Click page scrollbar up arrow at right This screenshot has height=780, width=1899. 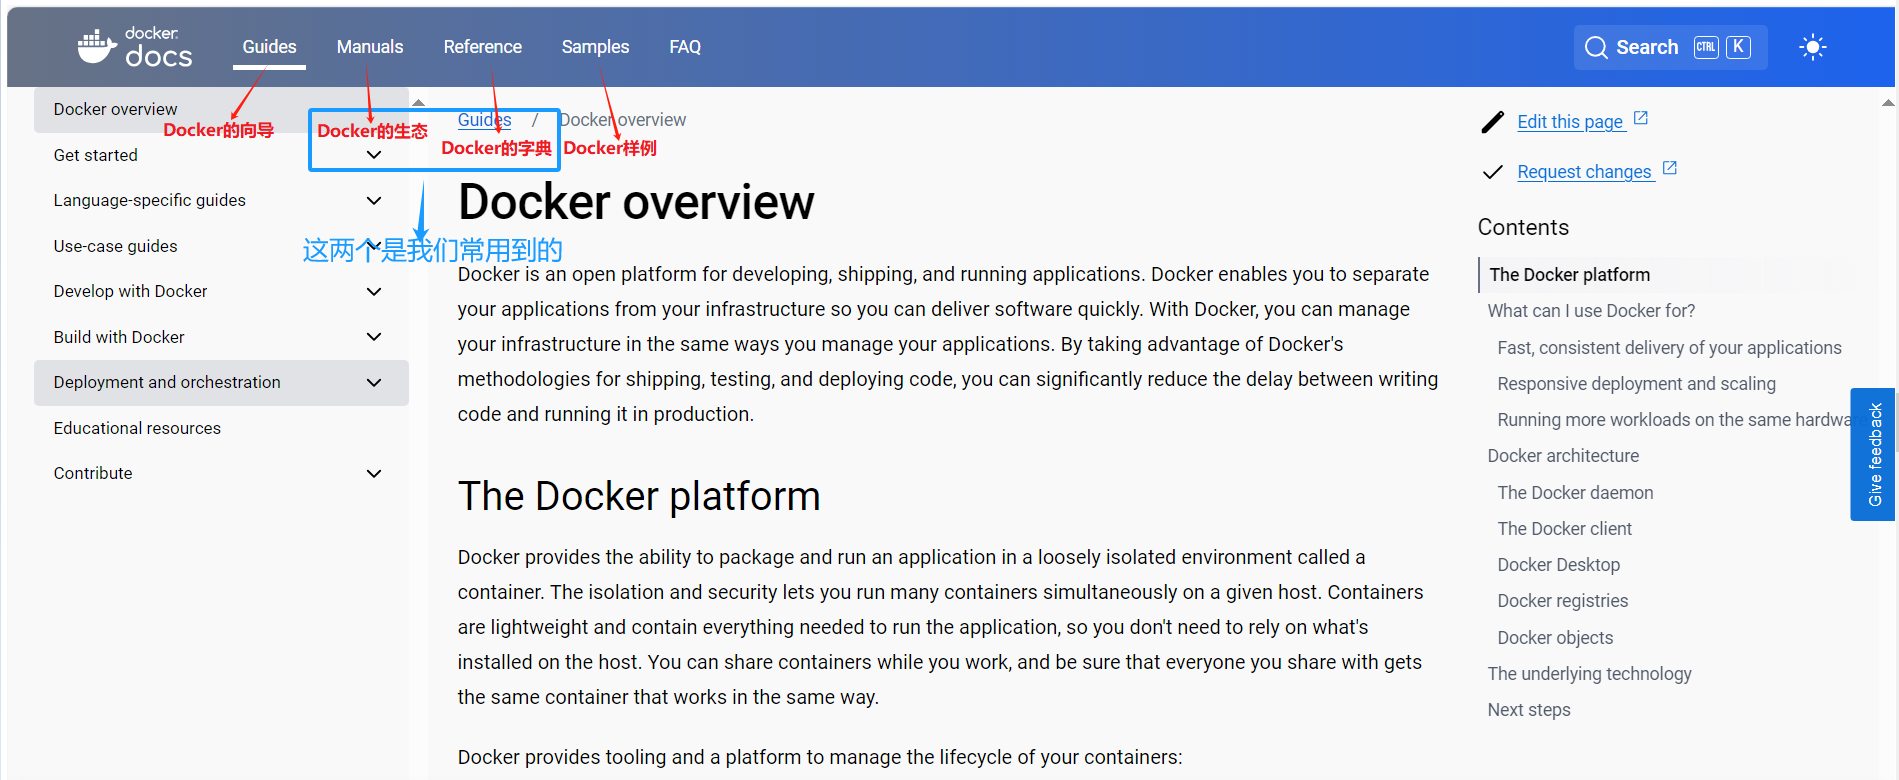pyautogui.click(x=1888, y=102)
